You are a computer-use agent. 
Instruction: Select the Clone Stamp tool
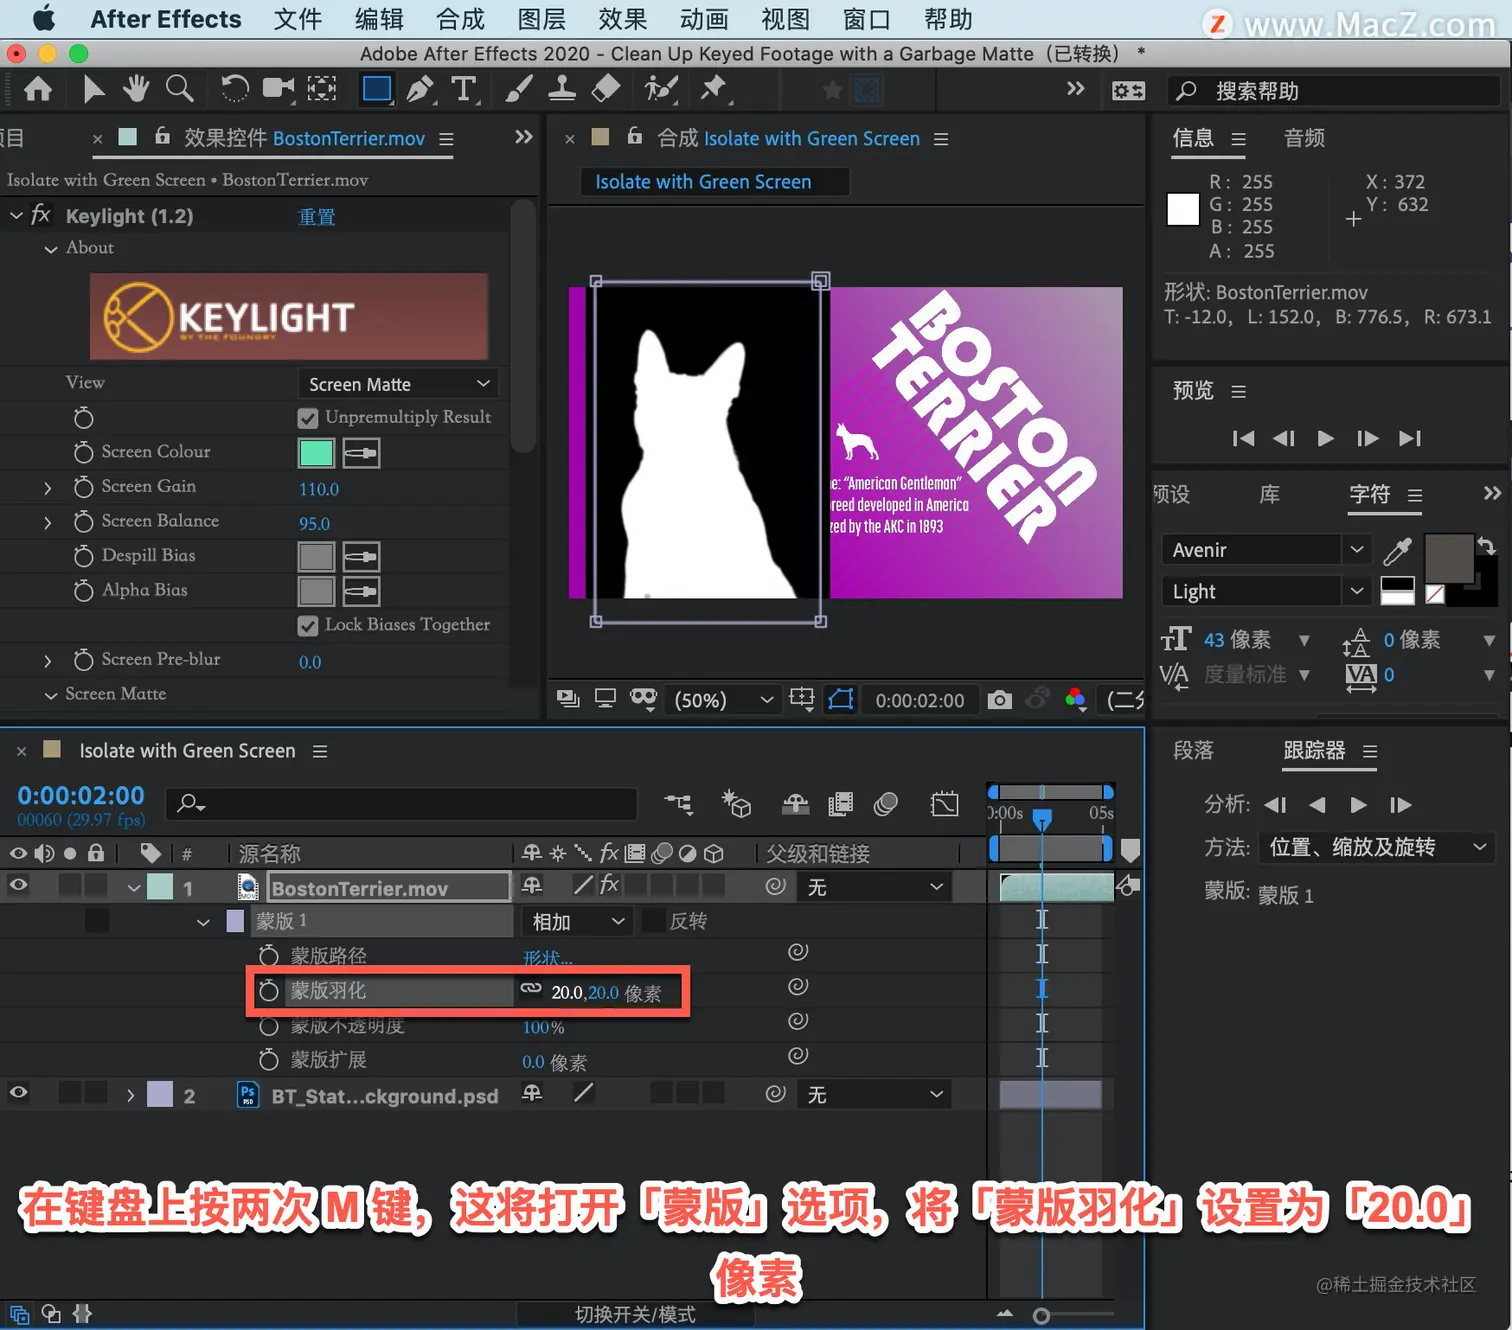pyautogui.click(x=562, y=90)
